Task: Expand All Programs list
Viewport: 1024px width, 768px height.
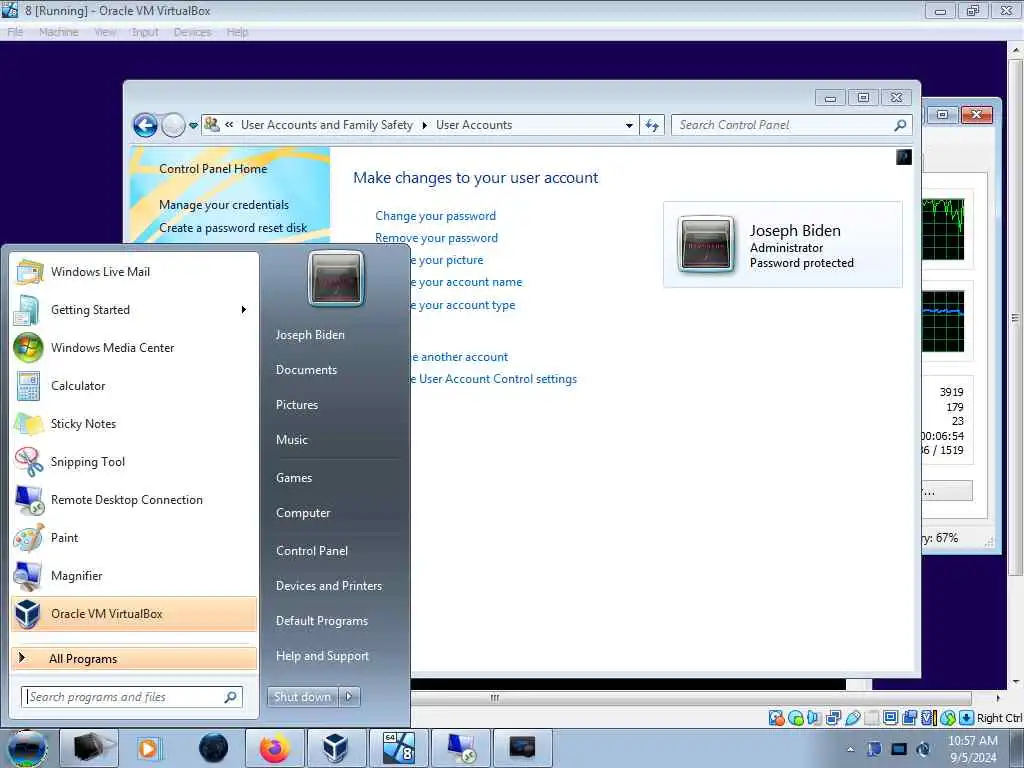Action: tap(134, 658)
